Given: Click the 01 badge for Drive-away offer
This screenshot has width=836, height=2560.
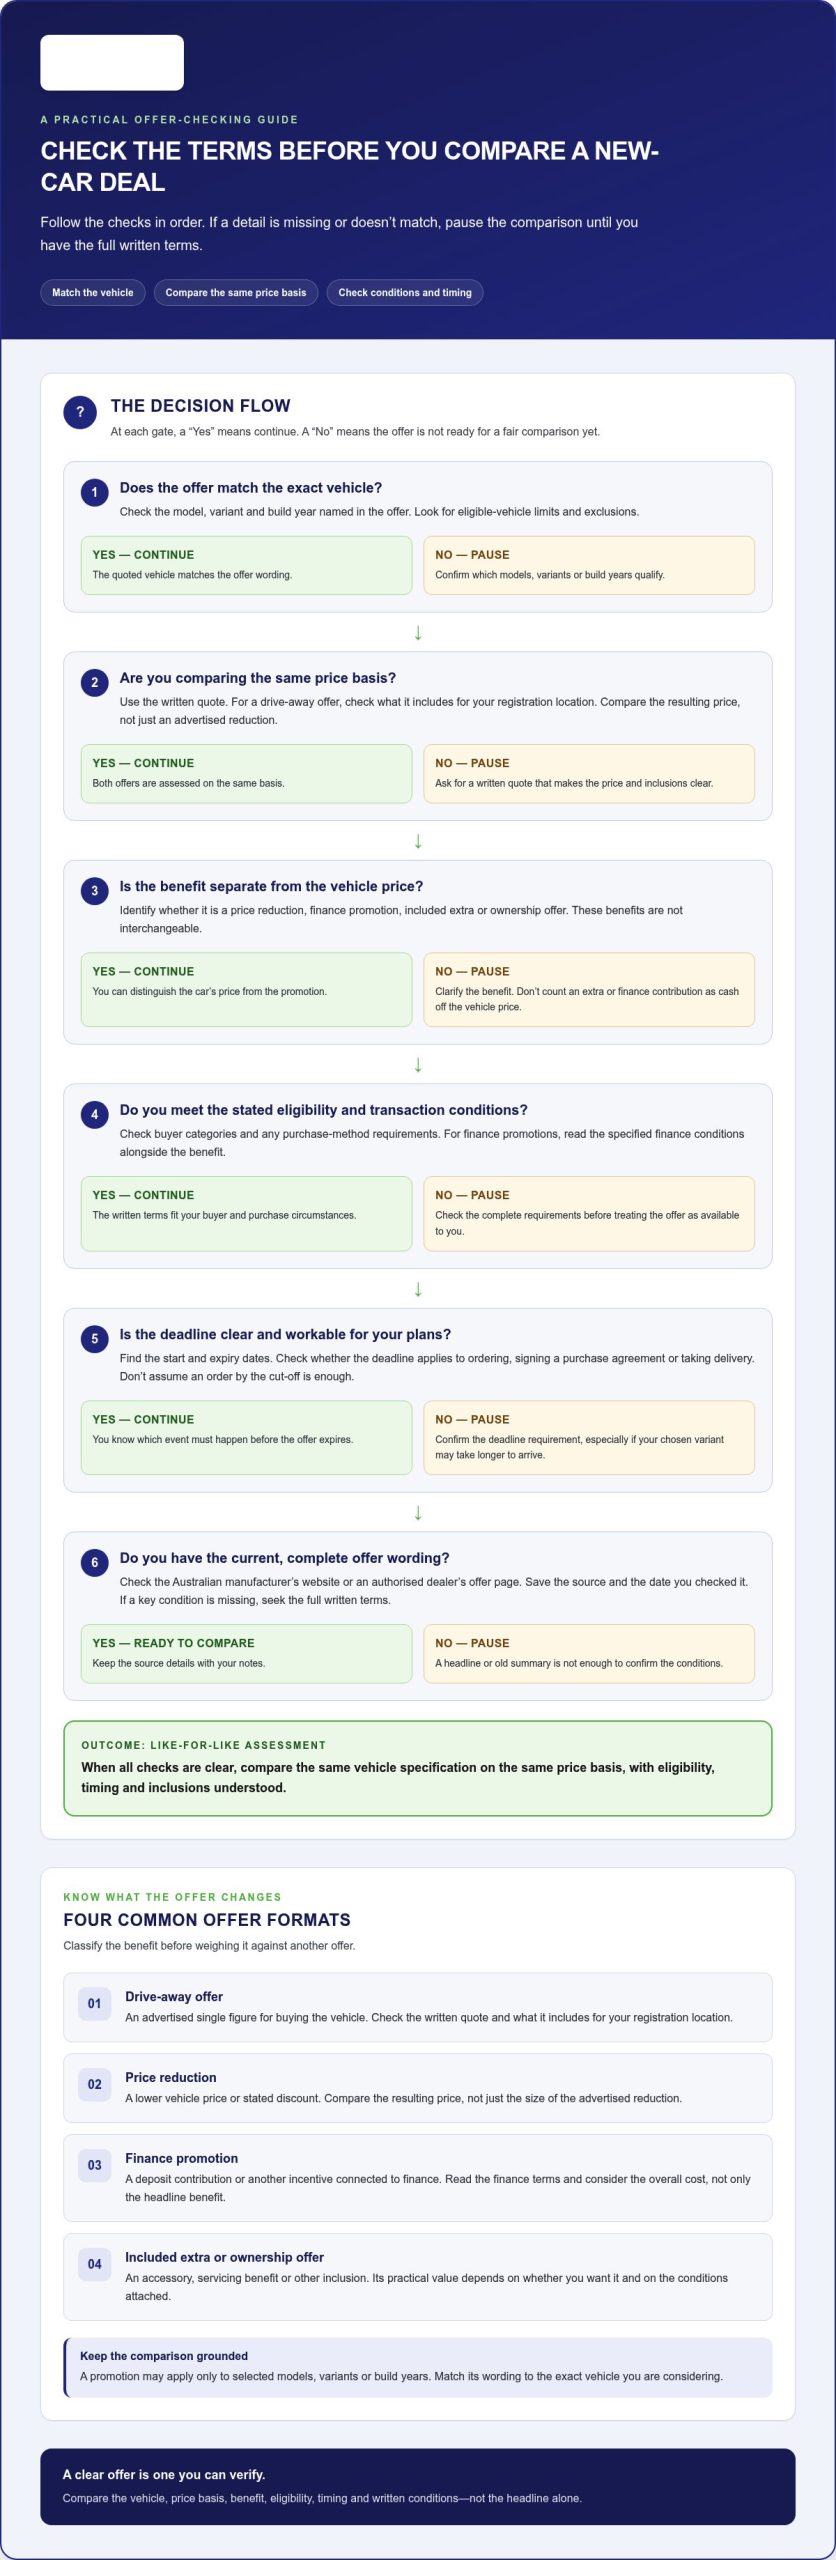Looking at the screenshot, I should click(95, 2003).
